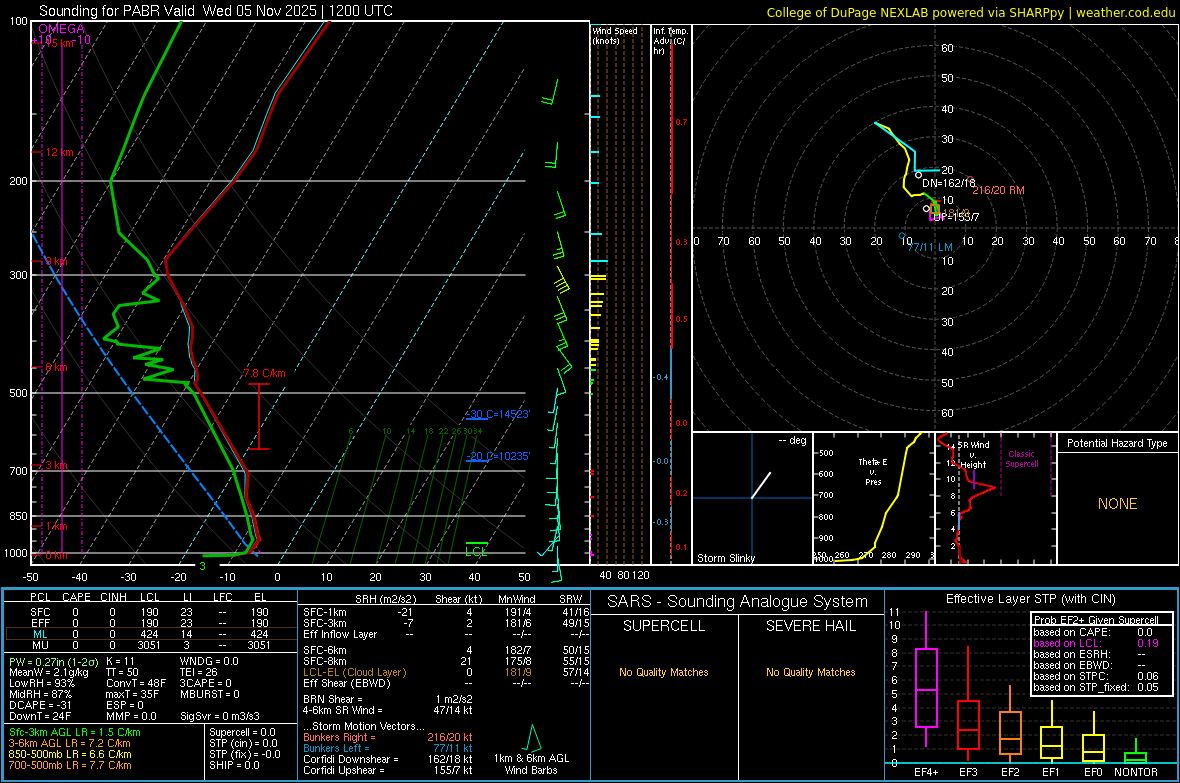Click the 'UP=155/7' hodograph label
The image size is (1180, 783).
pyautogui.click(x=956, y=217)
